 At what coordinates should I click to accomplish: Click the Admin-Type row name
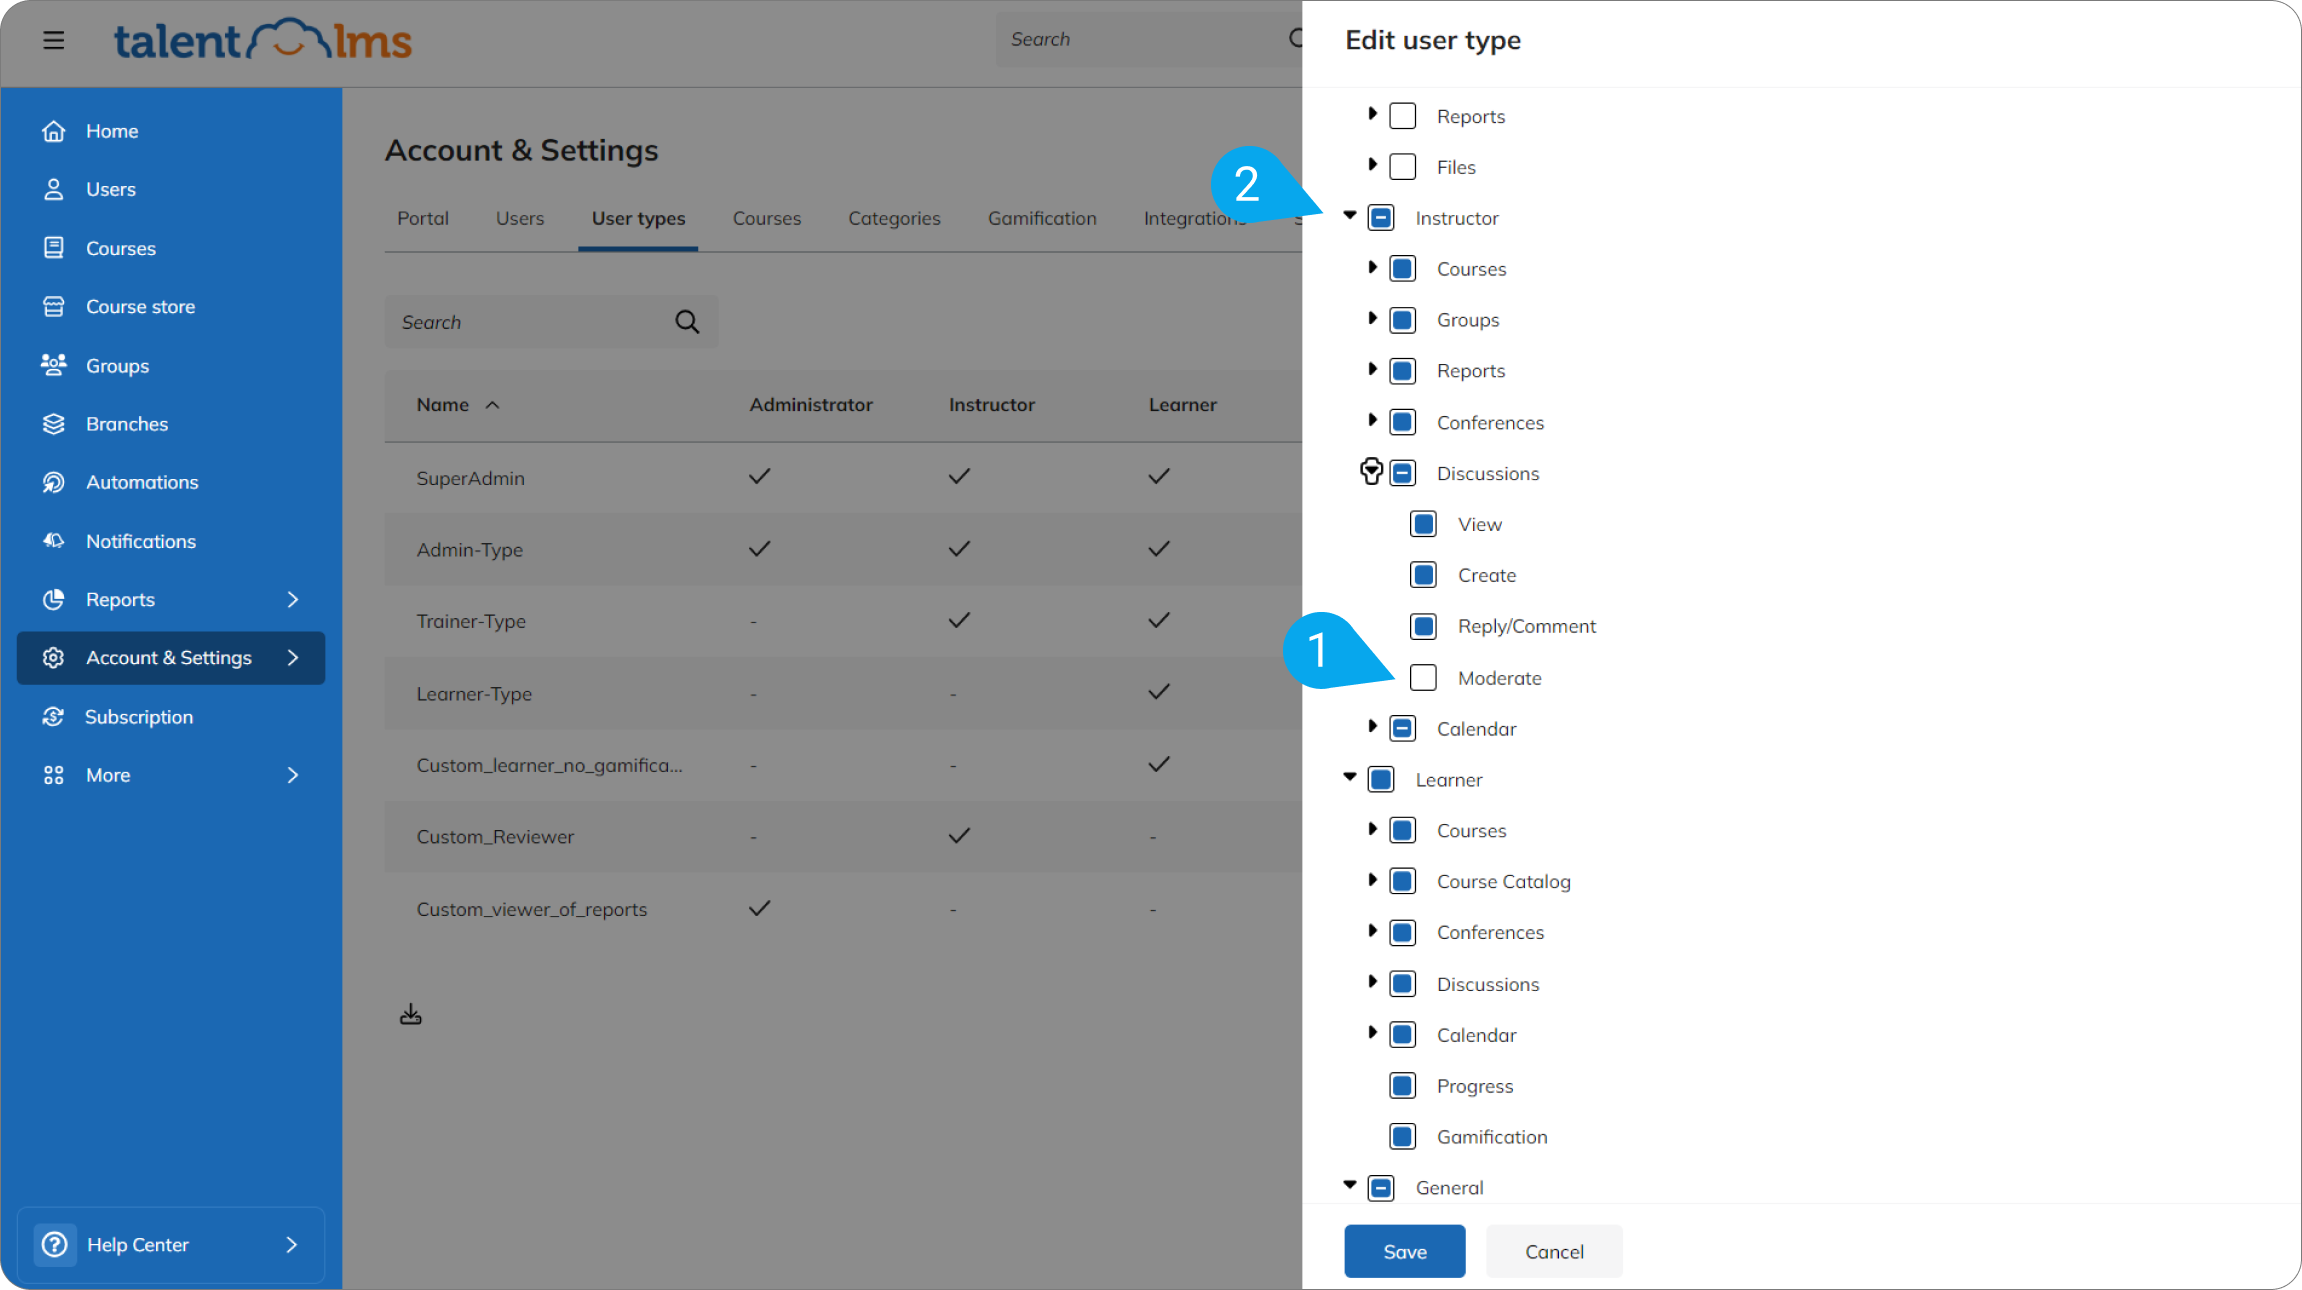pos(470,550)
